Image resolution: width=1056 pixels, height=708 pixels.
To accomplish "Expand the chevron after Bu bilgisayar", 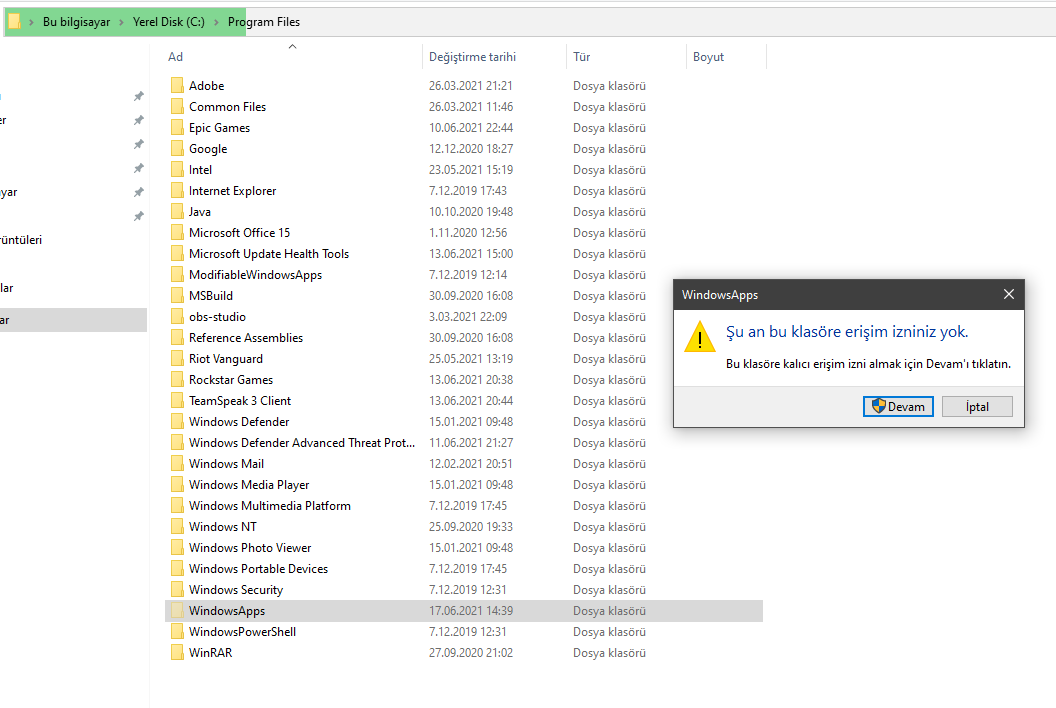I will pyautogui.click(x=121, y=22).
